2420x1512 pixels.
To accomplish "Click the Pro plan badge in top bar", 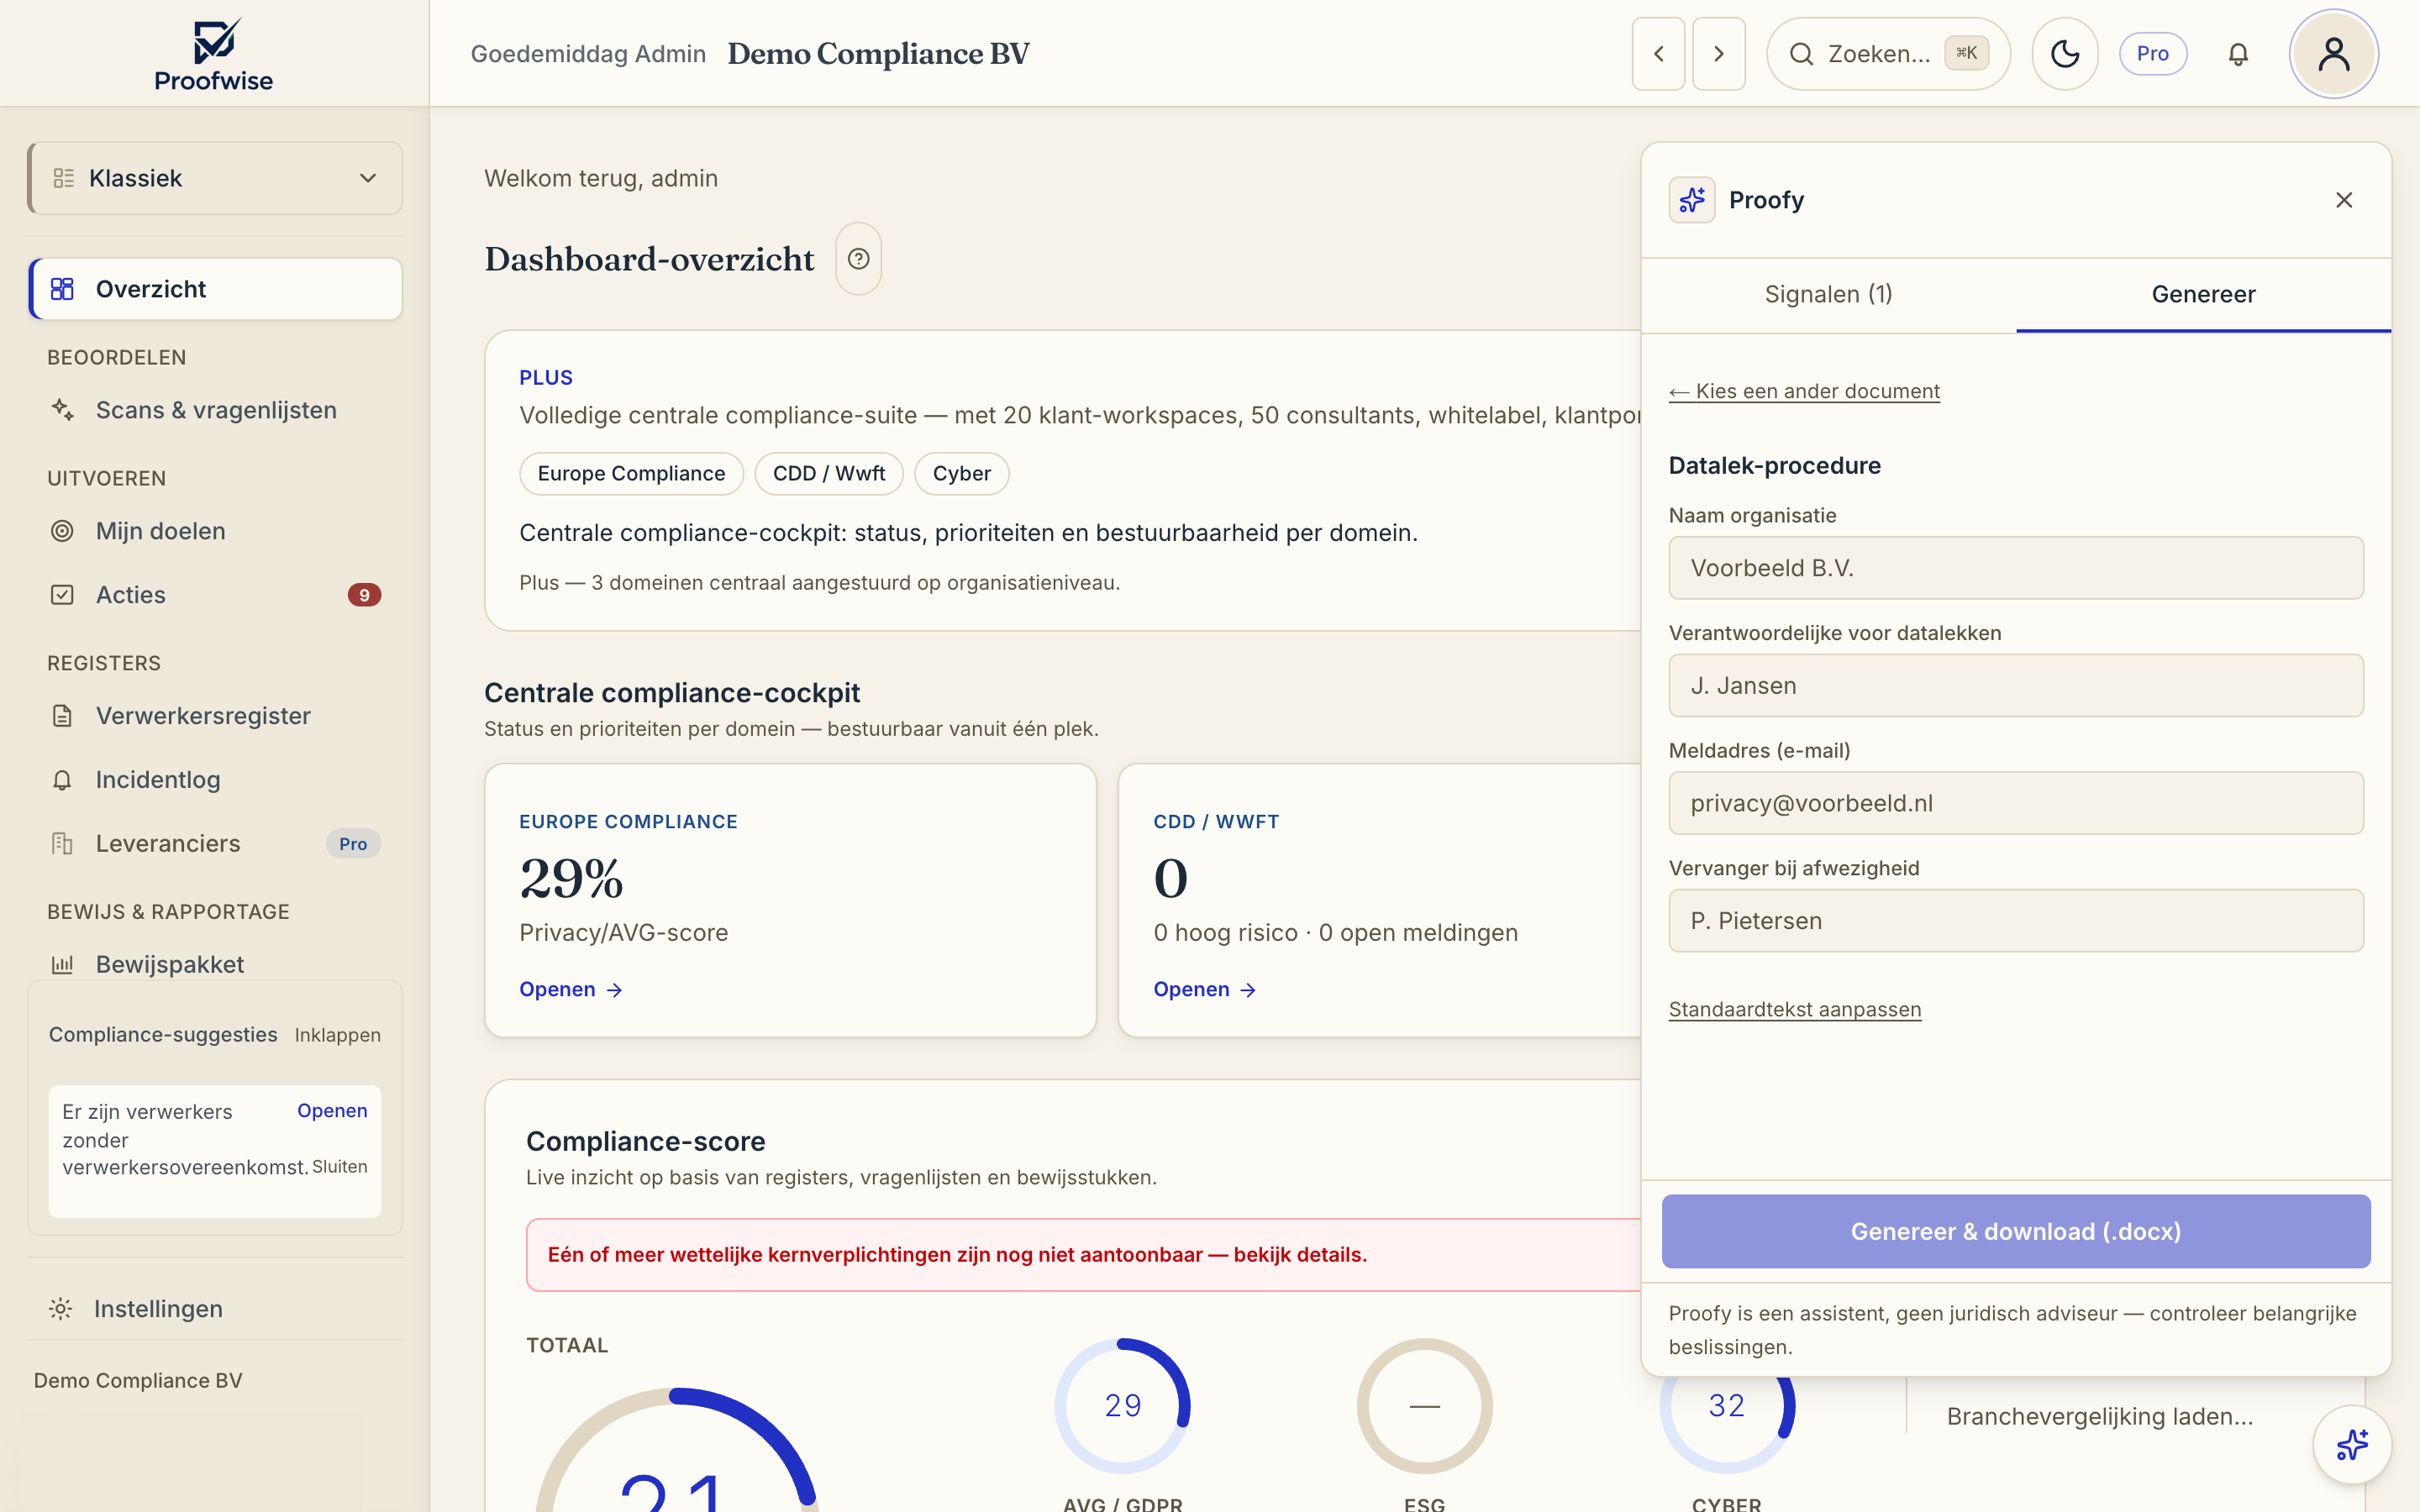I will click(2152, 54).
